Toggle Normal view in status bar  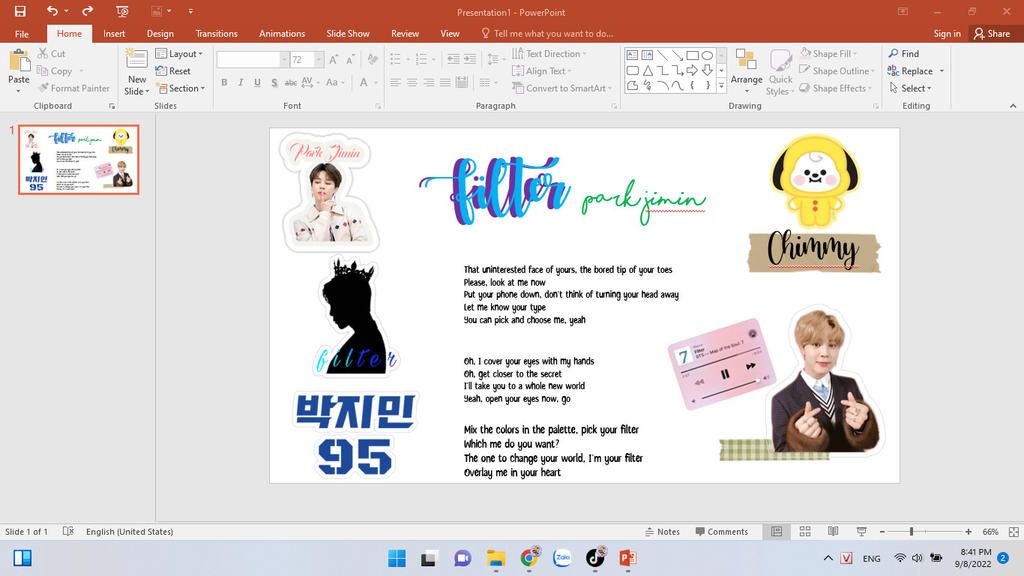776,532
